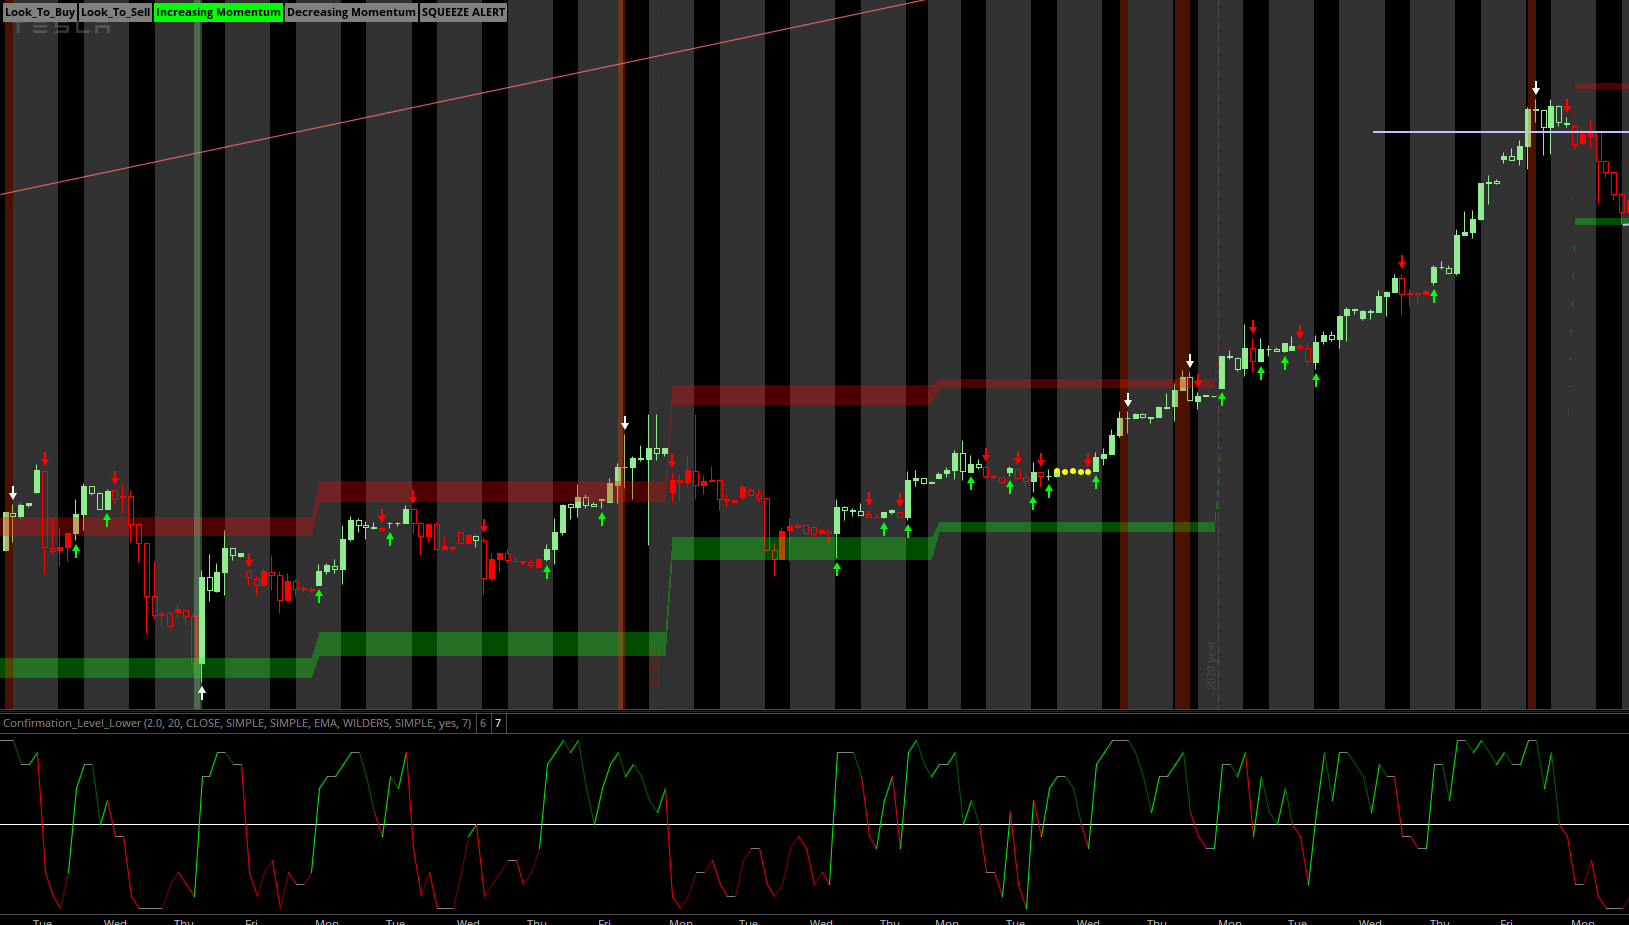
Task: Click the value box showing 6
Action: pos(483,723)
